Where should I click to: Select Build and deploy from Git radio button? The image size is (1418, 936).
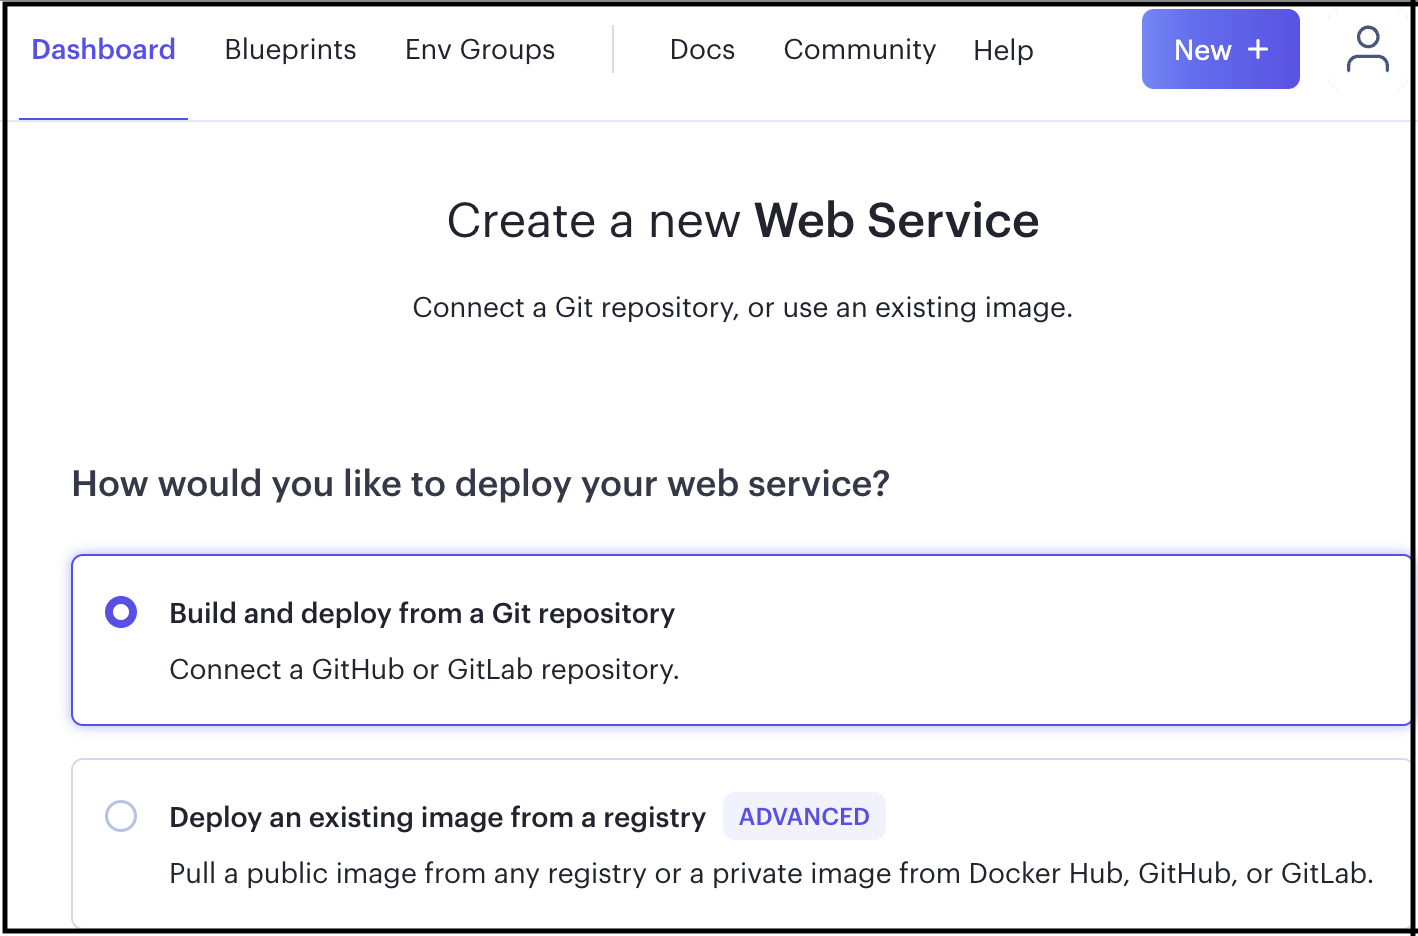coord(121,612)
